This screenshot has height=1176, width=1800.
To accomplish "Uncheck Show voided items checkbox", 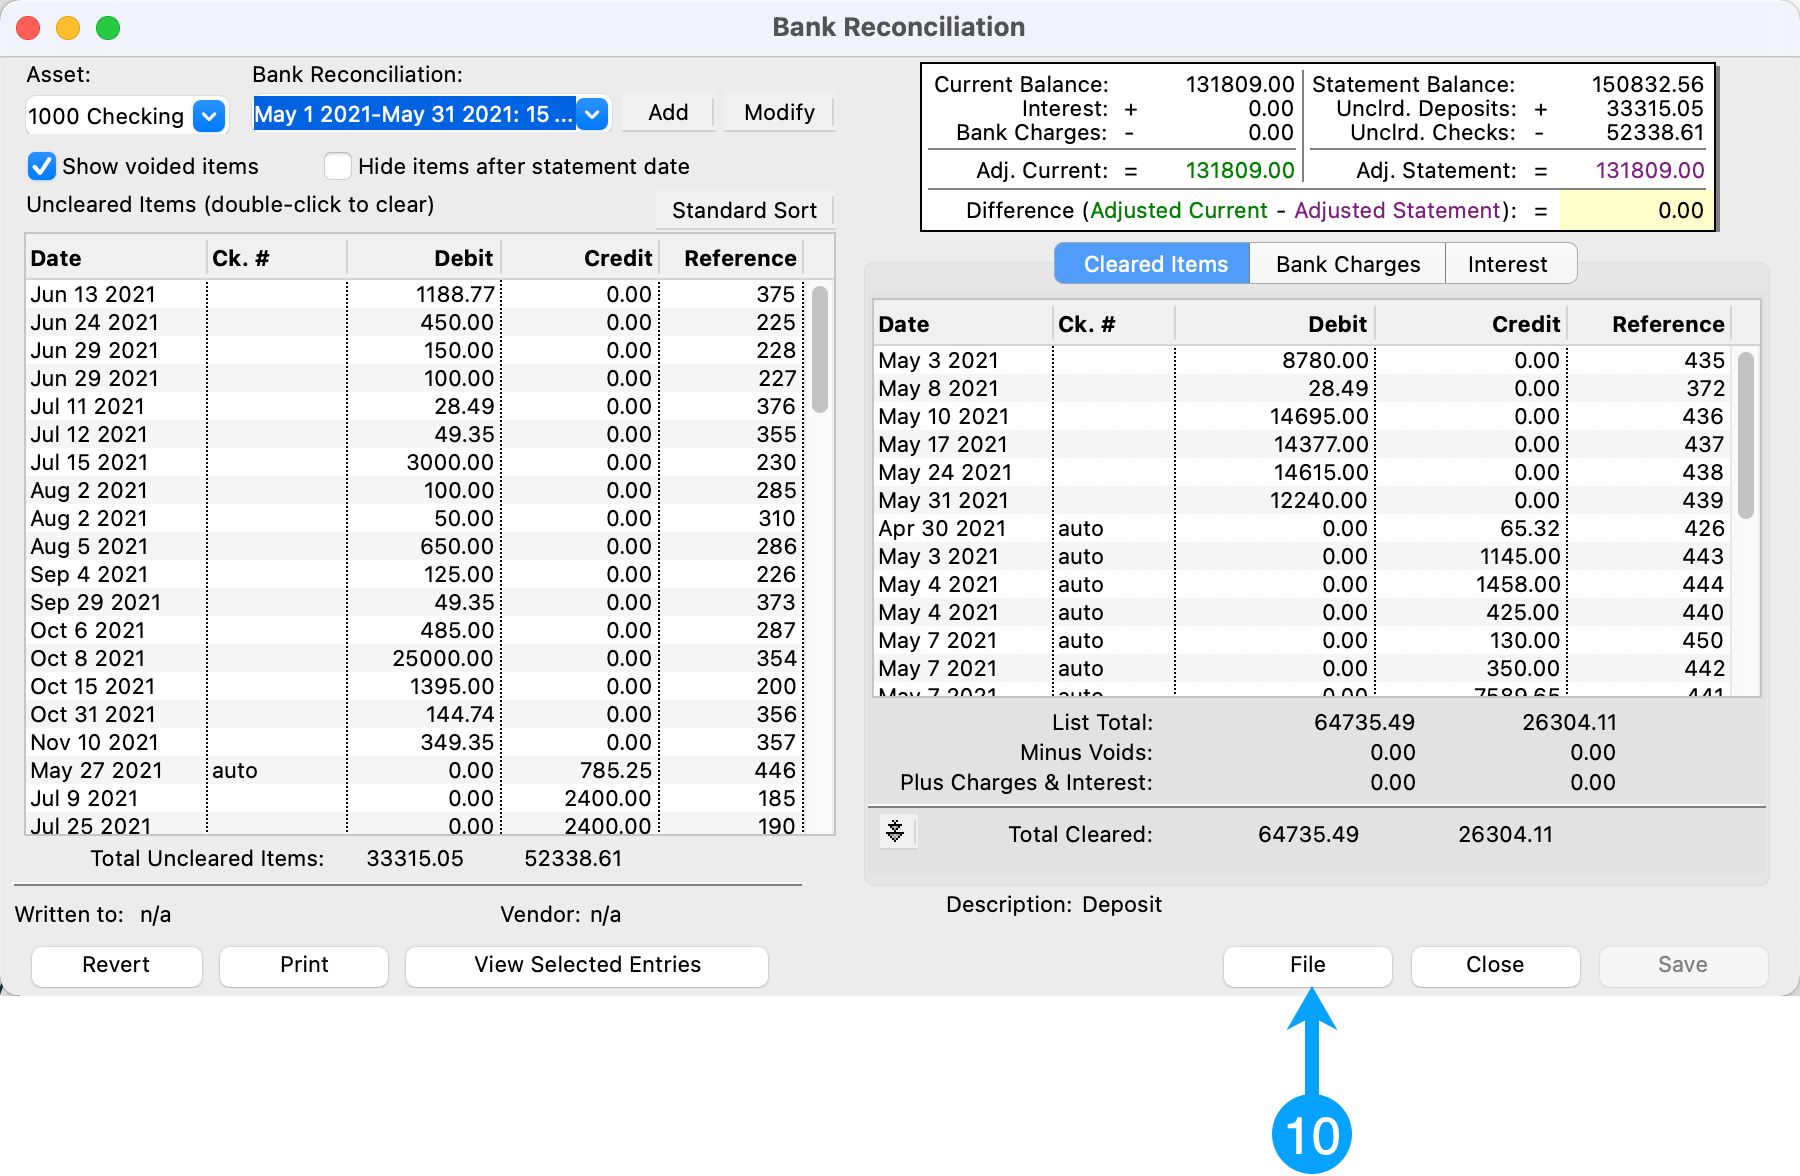I will tap(42, 166).
